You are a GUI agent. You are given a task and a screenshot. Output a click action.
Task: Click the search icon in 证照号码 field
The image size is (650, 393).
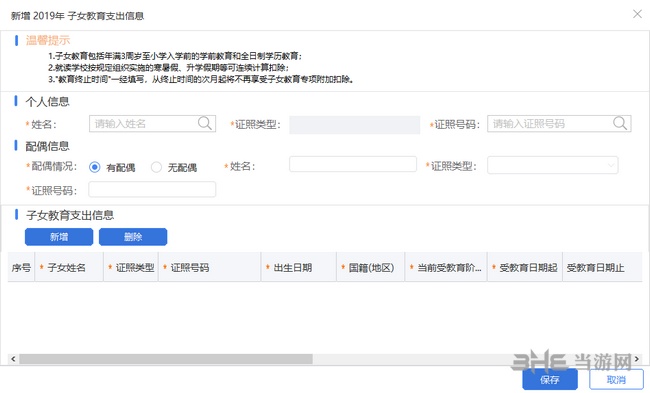(x=620, y=123)
